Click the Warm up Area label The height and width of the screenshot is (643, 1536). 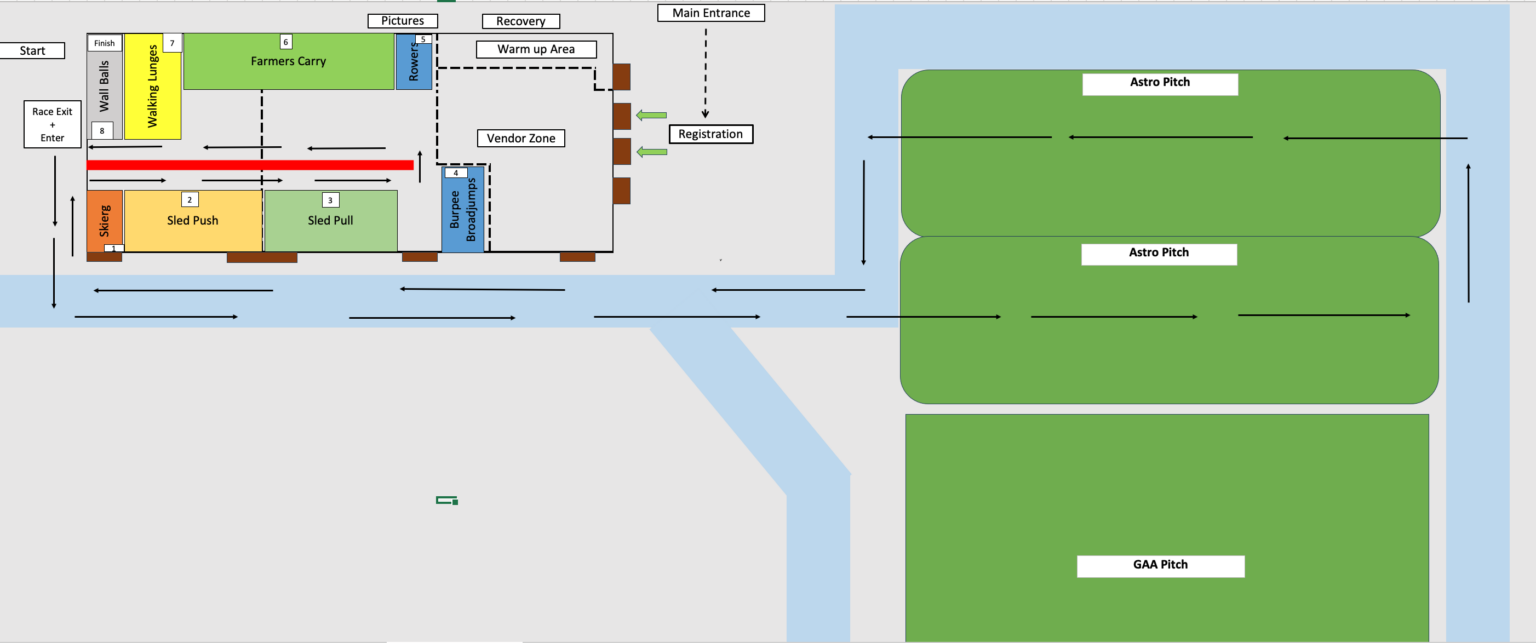(536, 48)
